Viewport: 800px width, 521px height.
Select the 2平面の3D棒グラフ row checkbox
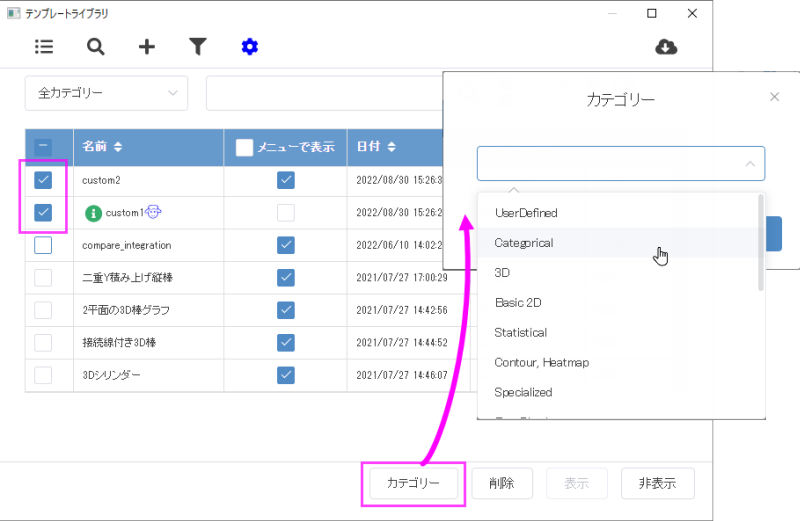point(43,310)
